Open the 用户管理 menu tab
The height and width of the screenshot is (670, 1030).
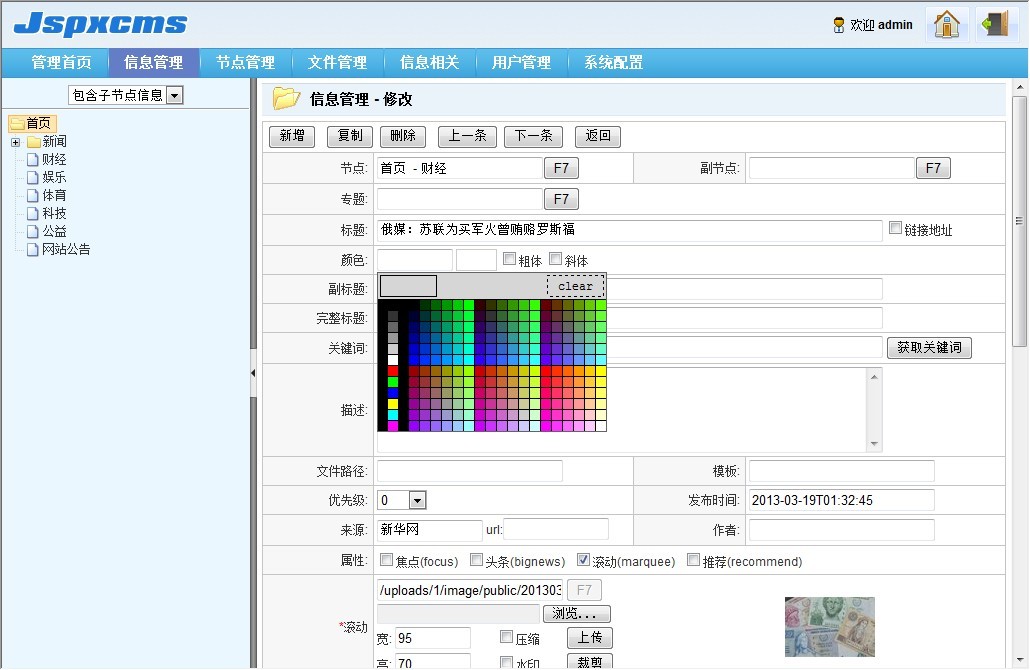click(x=521, y=62)
